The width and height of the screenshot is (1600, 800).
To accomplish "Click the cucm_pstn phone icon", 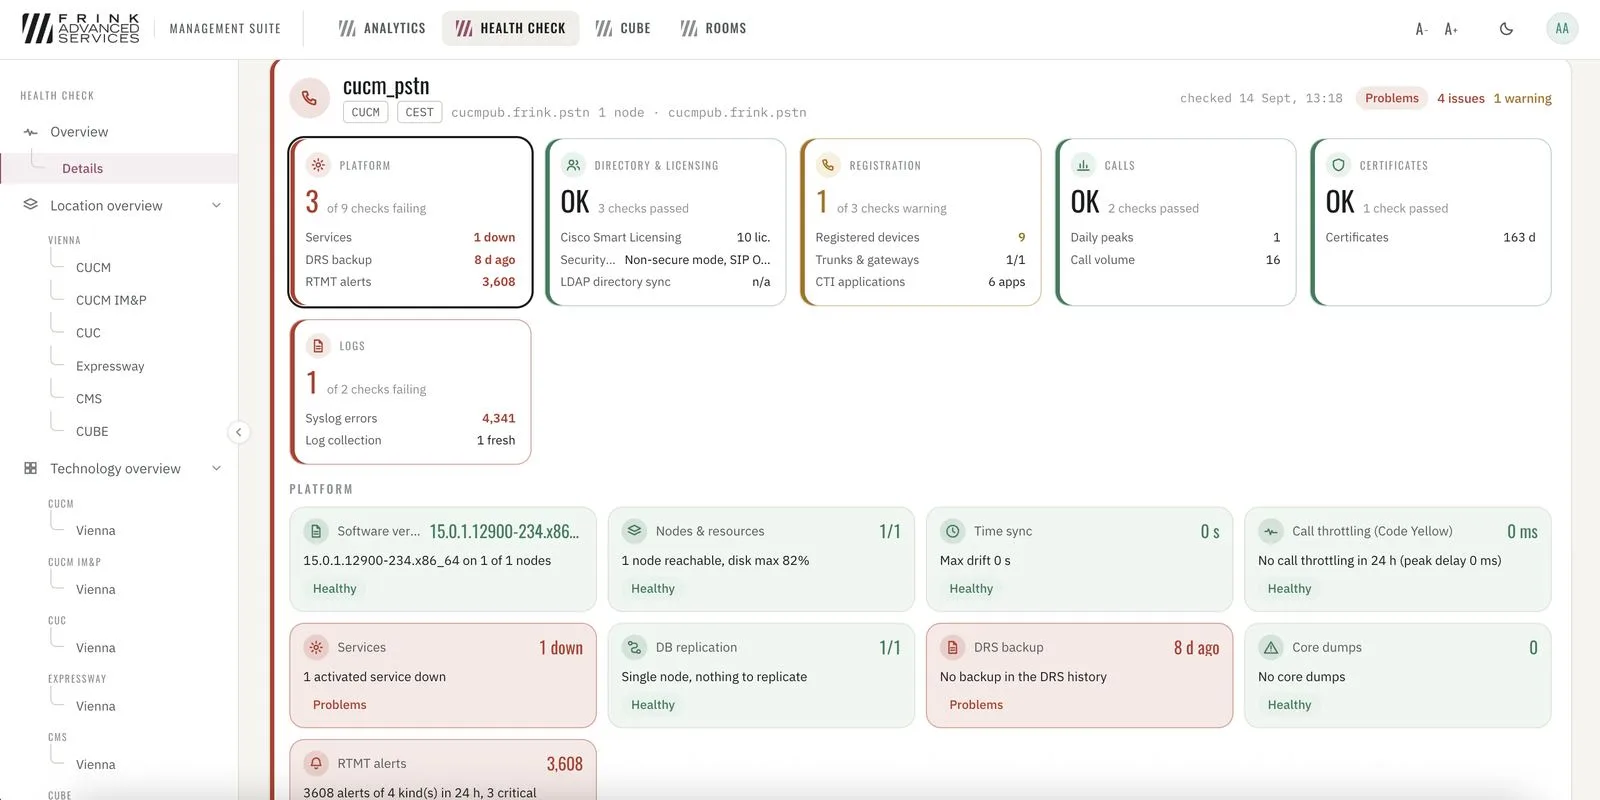I will click(x=310, y=98).
